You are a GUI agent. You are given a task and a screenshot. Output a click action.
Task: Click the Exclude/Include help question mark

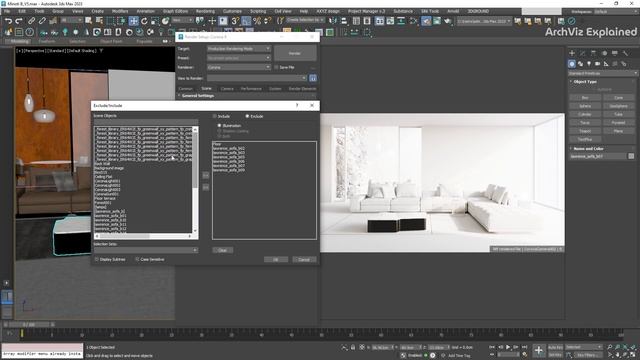pos(297,105)
